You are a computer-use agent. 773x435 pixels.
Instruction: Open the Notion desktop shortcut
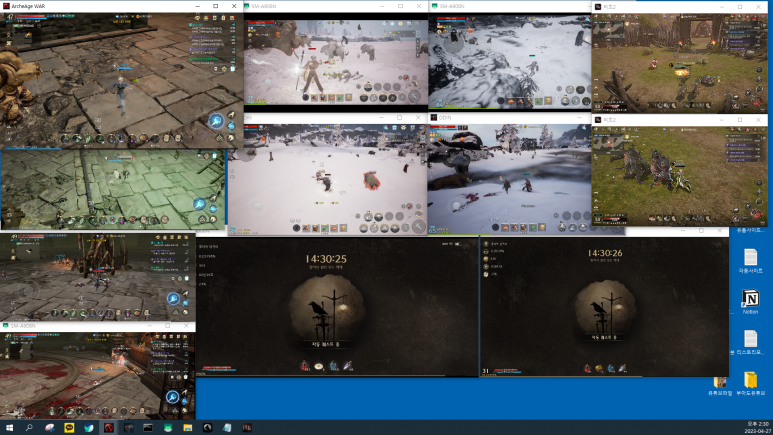750,302
